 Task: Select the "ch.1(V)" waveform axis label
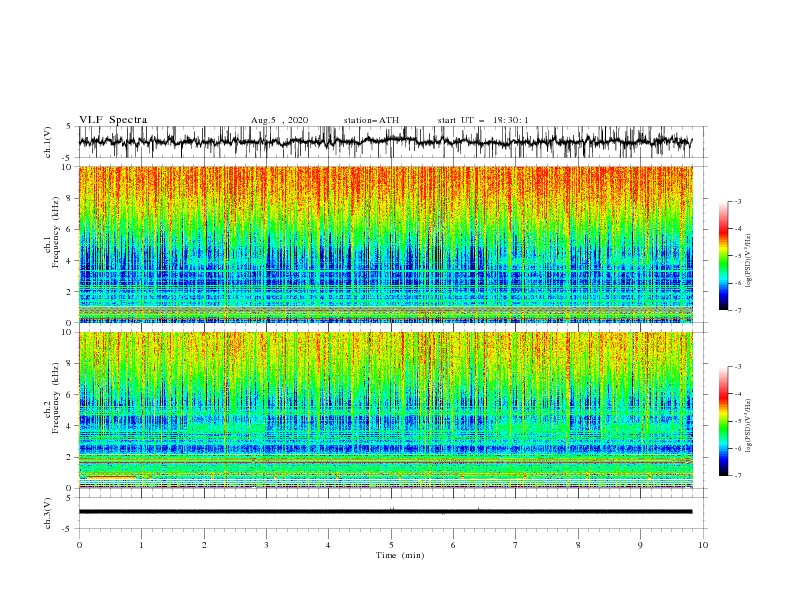click(48, 142)
